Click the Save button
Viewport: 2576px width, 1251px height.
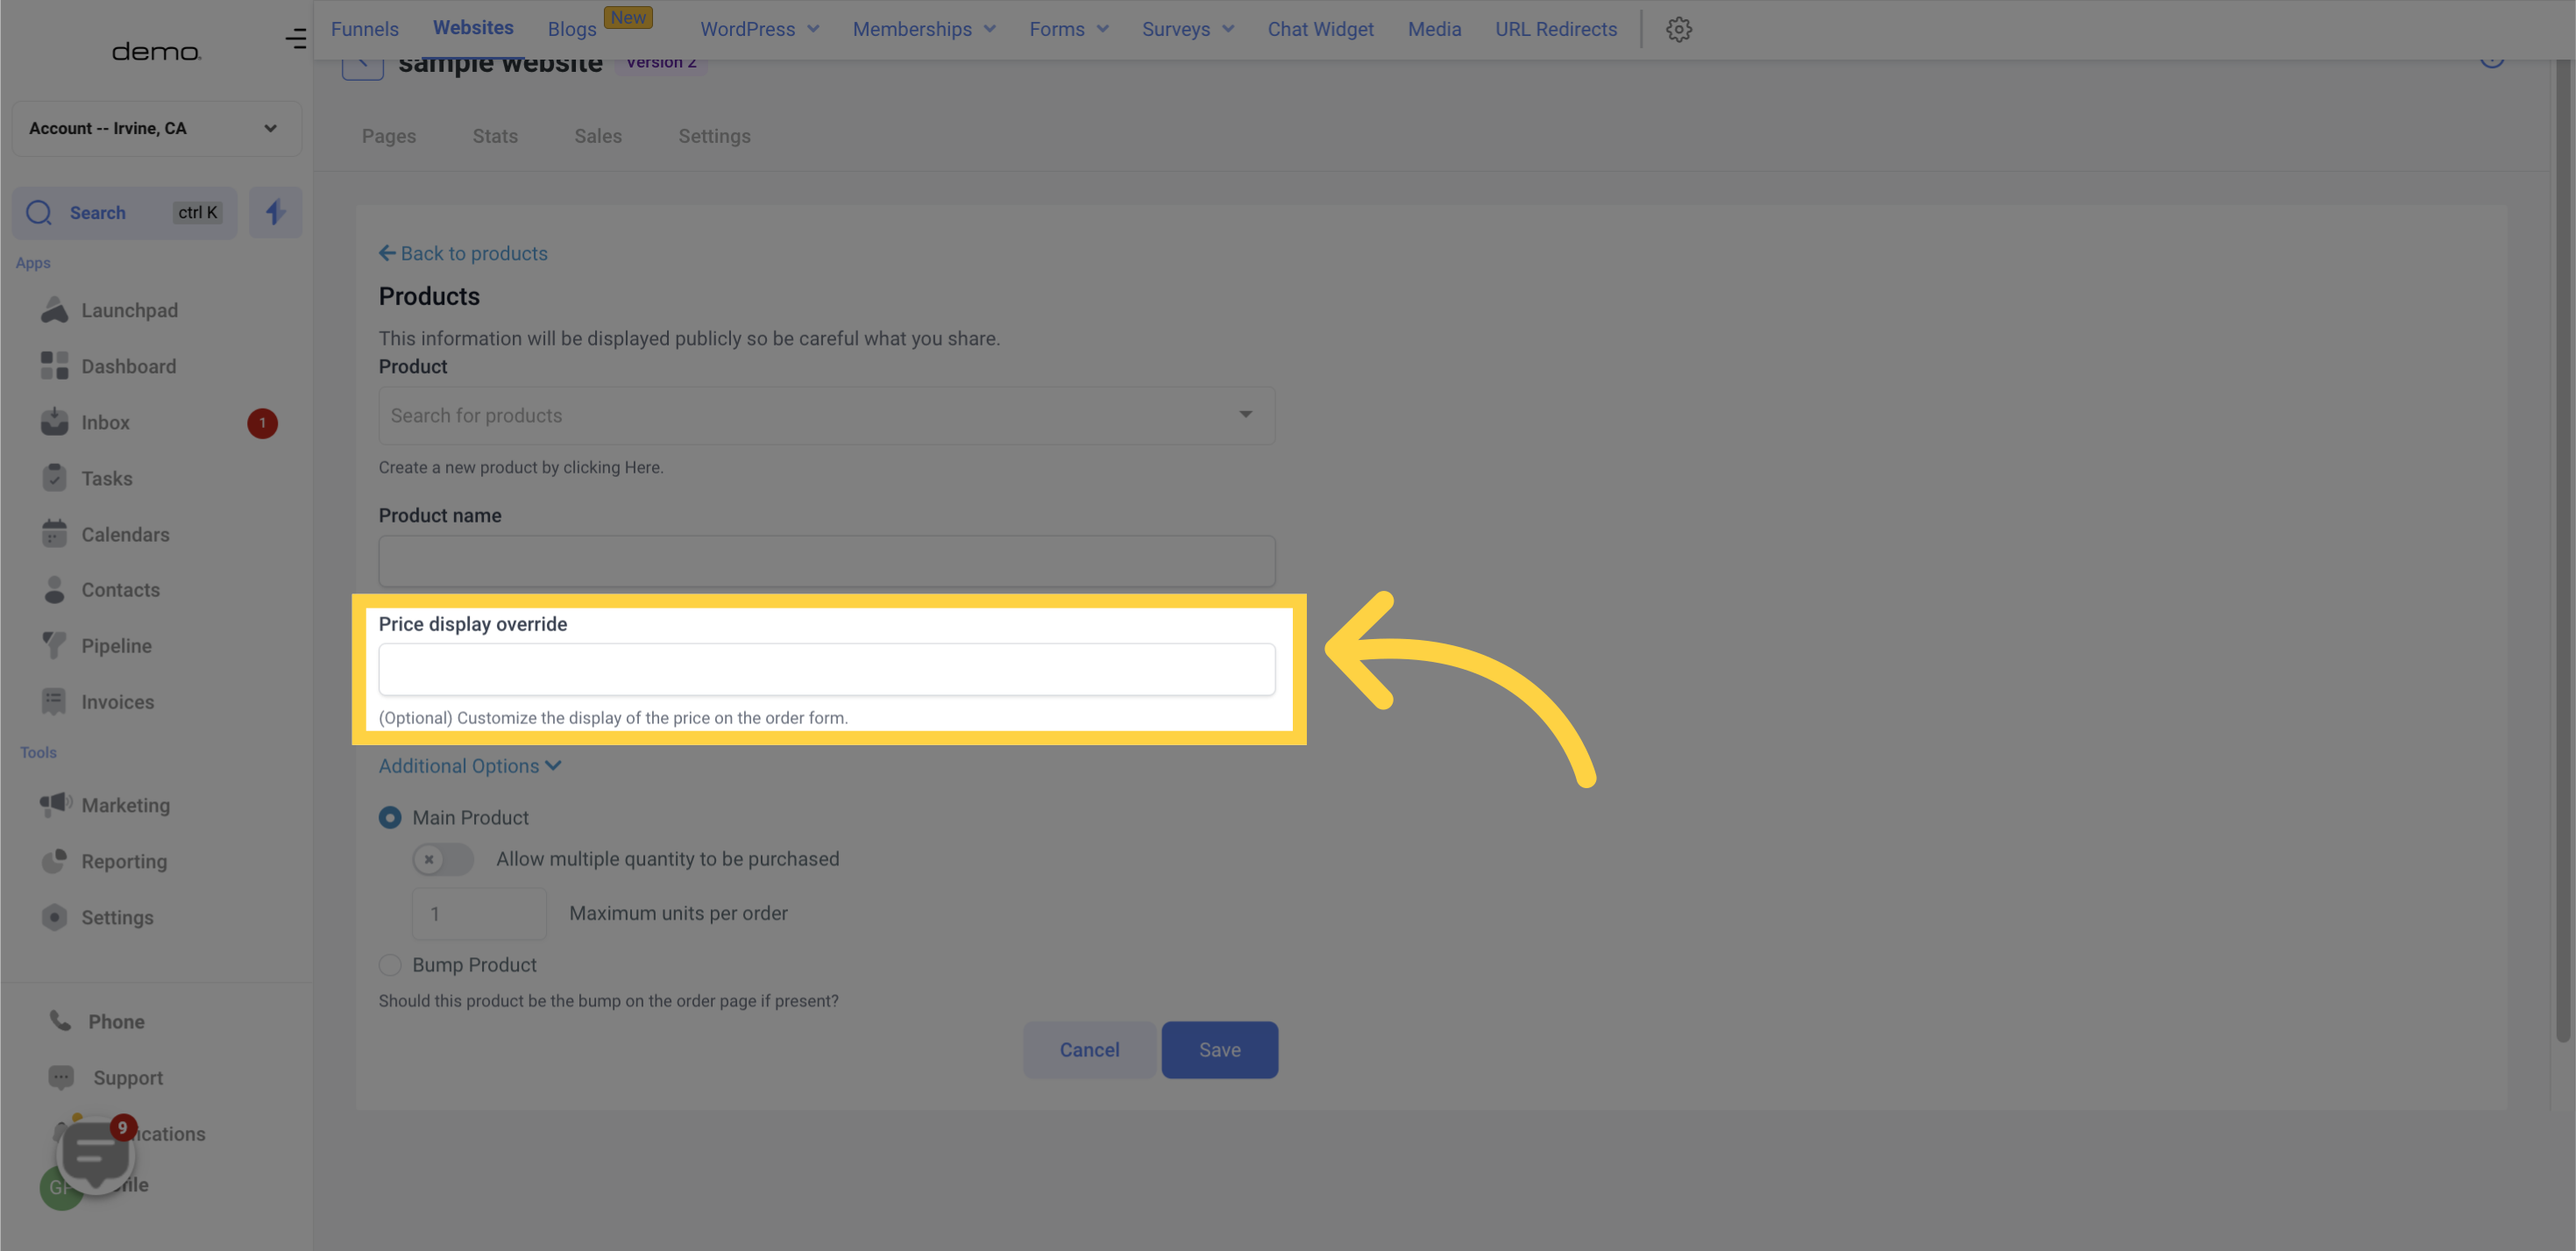click(x=1219, y=1048)
